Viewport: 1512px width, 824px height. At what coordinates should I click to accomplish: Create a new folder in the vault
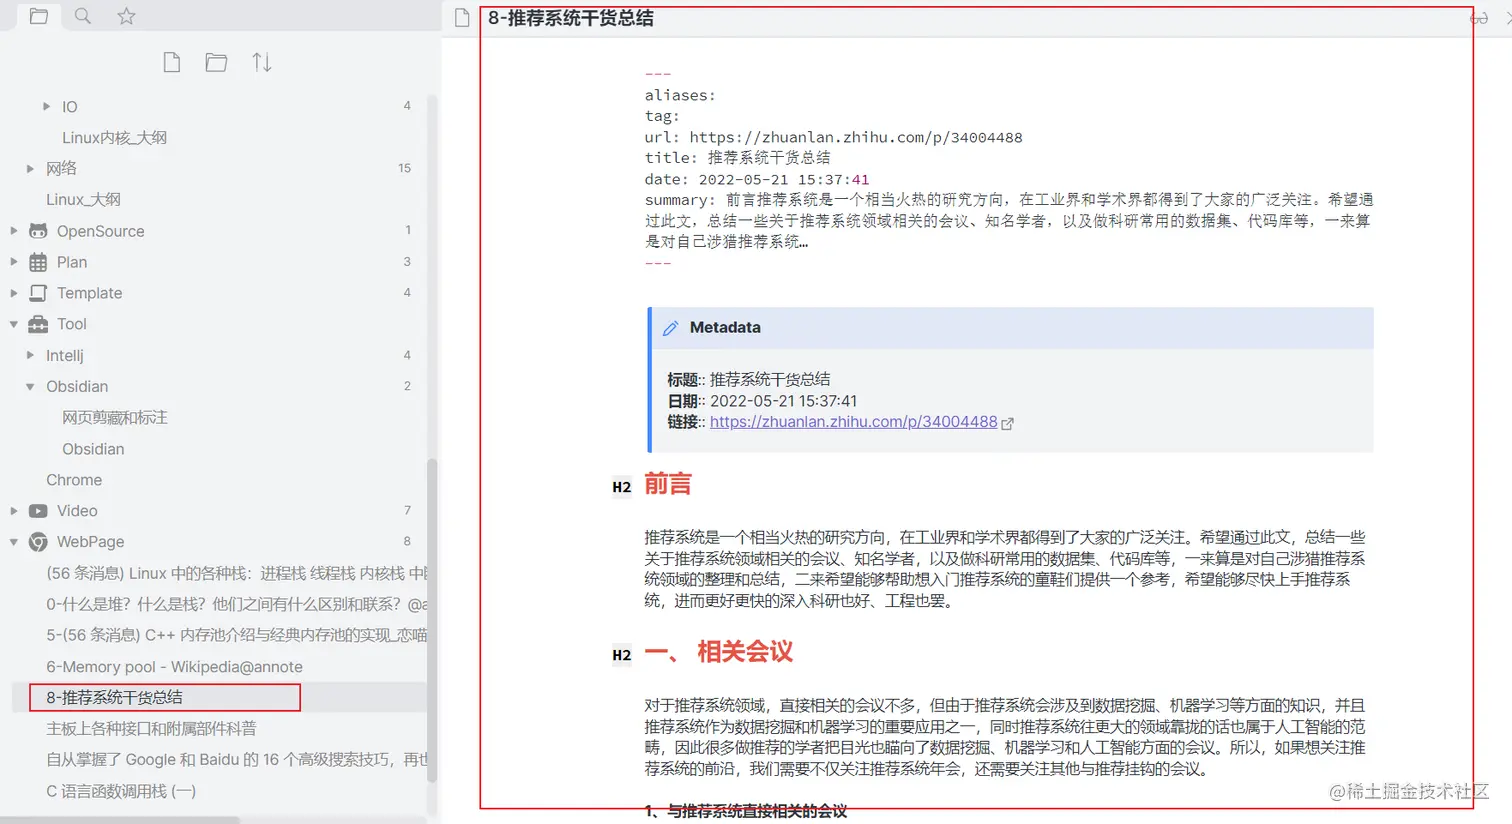point(216,62)
